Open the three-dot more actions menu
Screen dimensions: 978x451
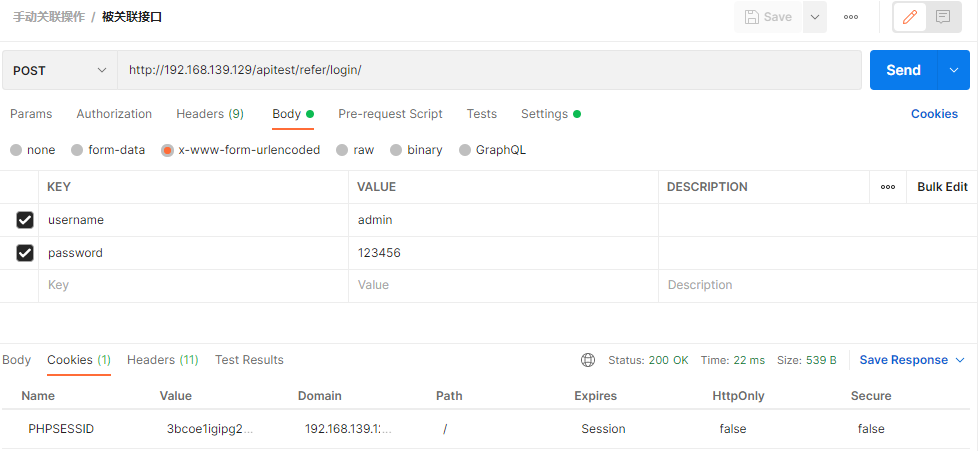[x=851, y=17]
